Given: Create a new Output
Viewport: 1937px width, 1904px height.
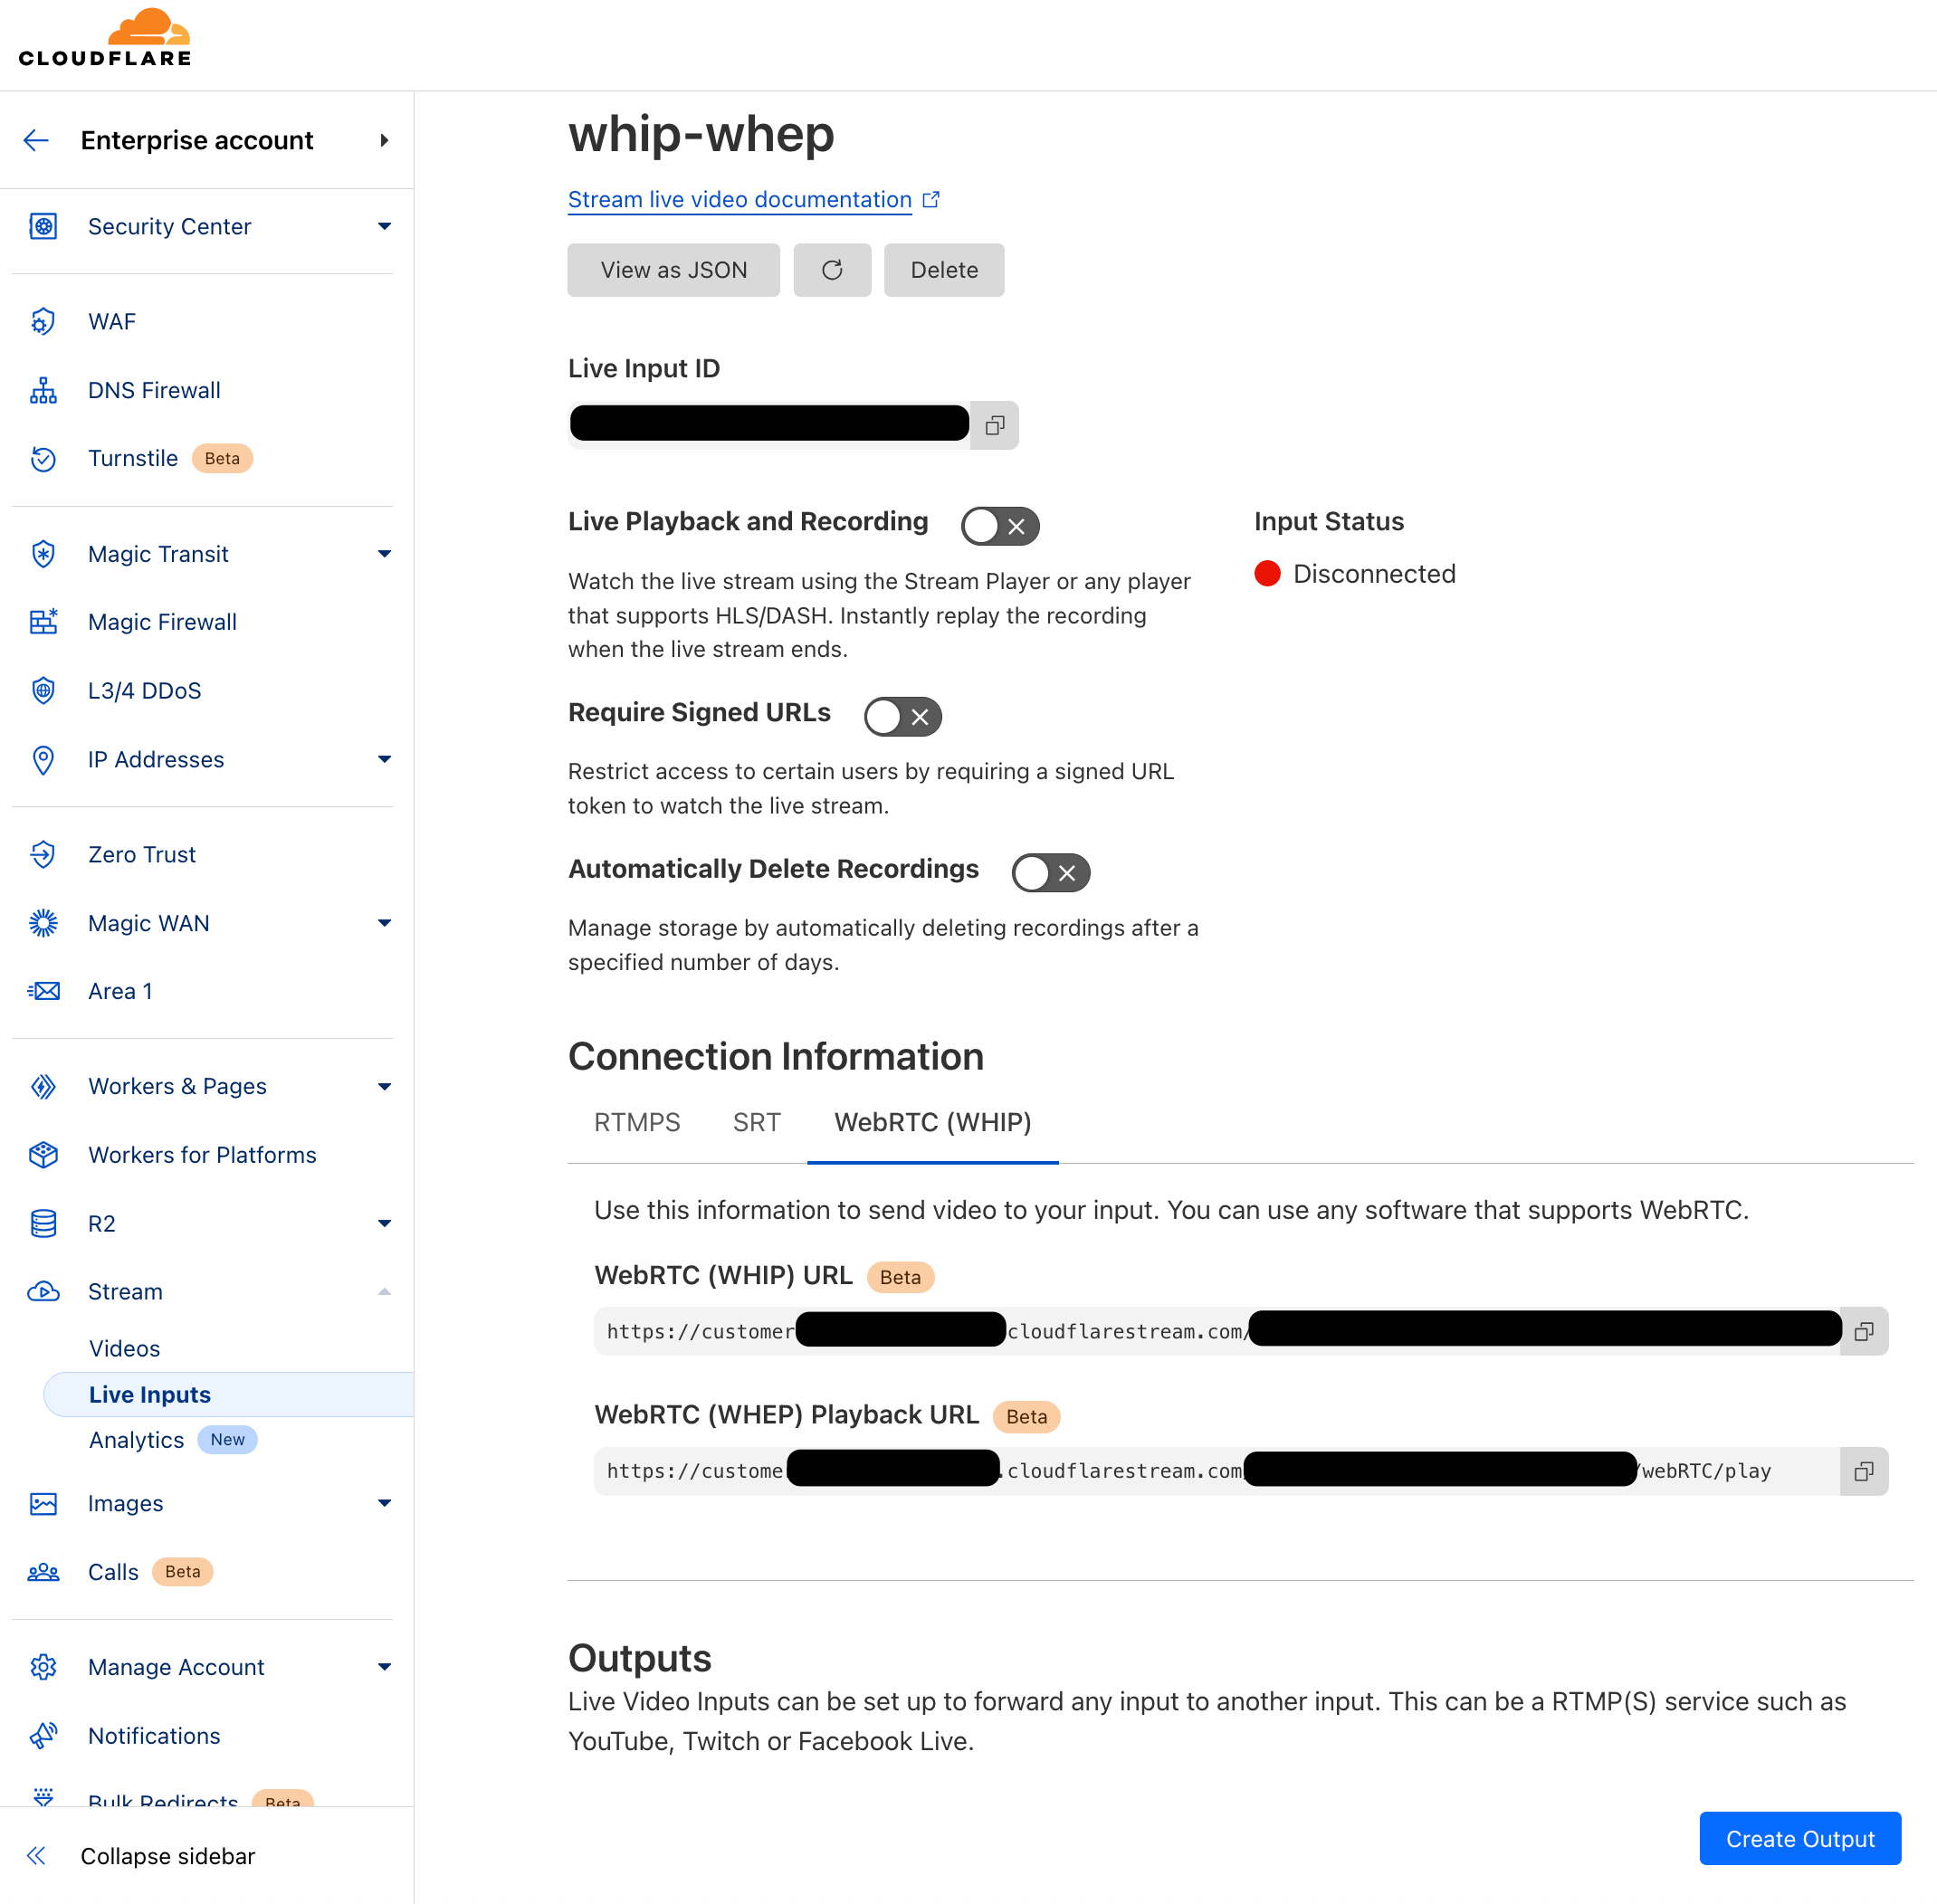Looking at the screenshot, I should pyautogui.click(x=1799, y=1838).
